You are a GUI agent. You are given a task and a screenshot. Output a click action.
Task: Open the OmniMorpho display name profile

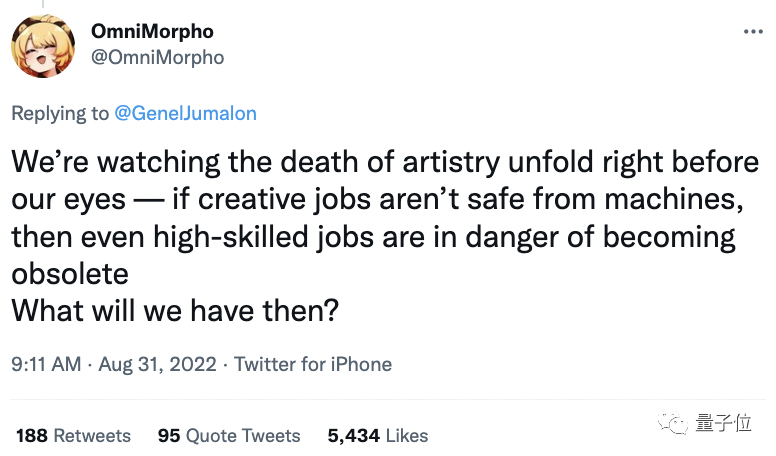tap(152, 32)
